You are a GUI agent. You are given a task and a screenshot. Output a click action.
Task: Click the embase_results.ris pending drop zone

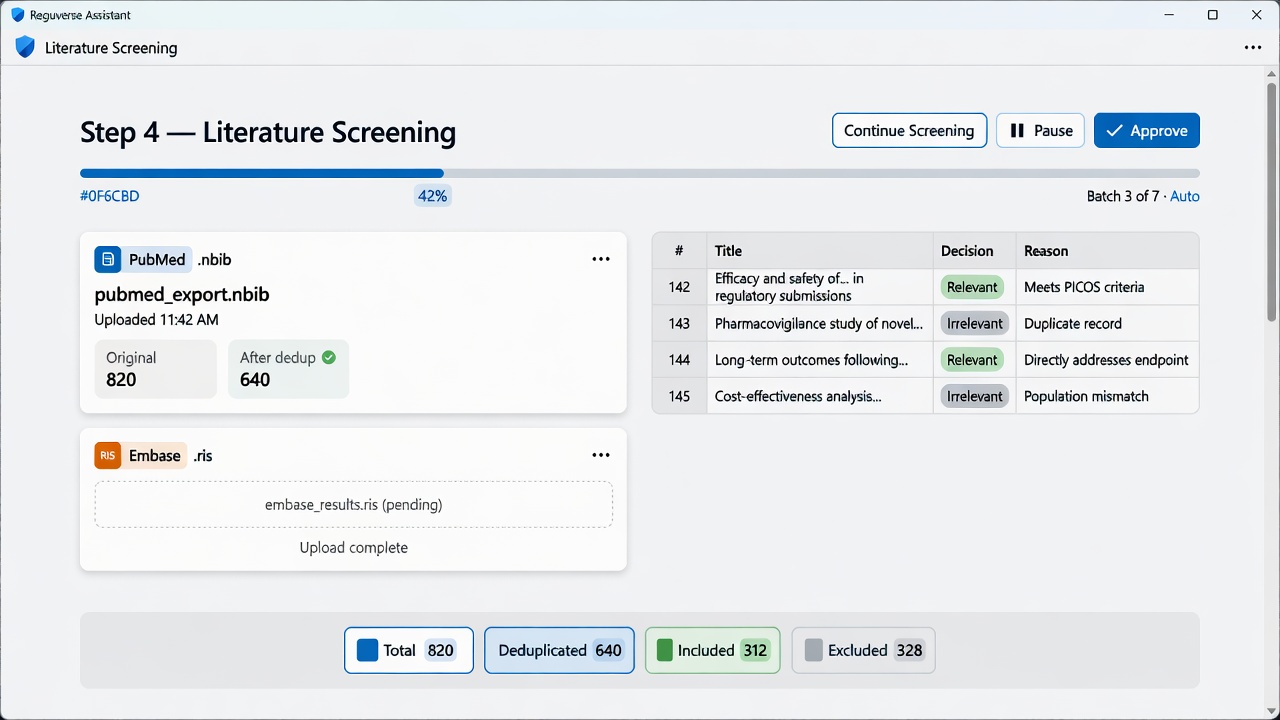pos(354,504)
